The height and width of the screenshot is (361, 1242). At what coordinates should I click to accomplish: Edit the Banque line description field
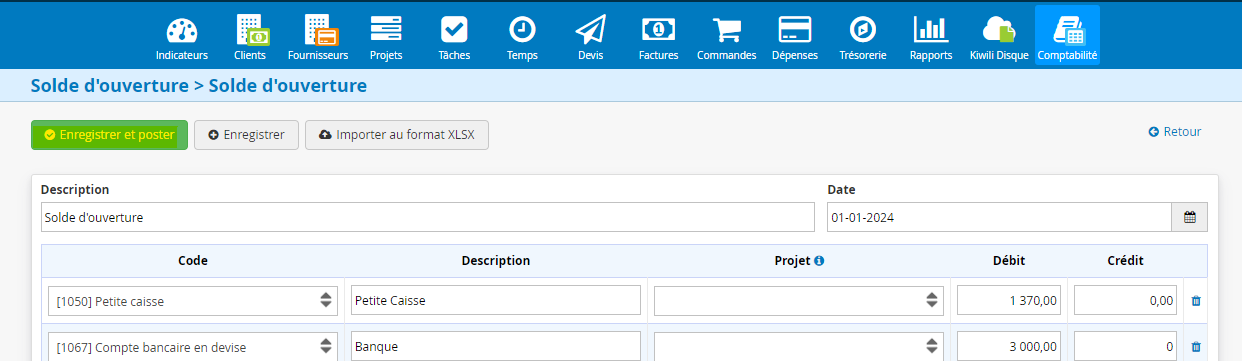click(496, 347)
